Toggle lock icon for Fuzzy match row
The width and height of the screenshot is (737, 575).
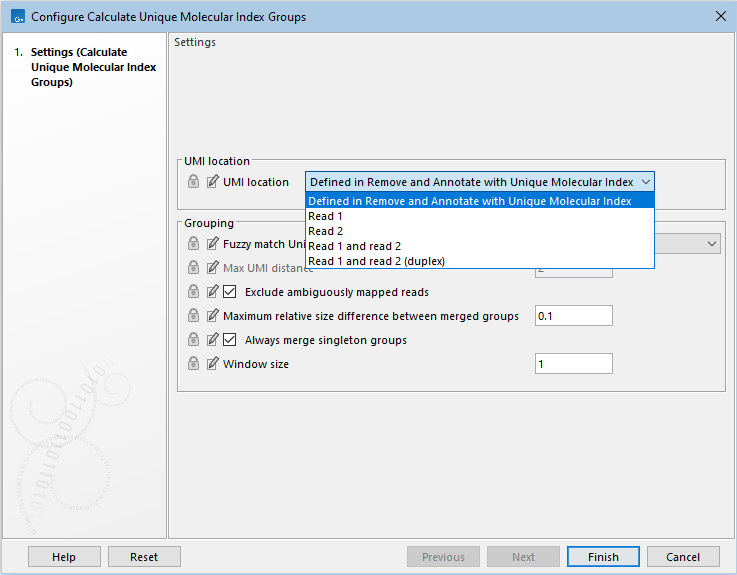click(194, 244)
